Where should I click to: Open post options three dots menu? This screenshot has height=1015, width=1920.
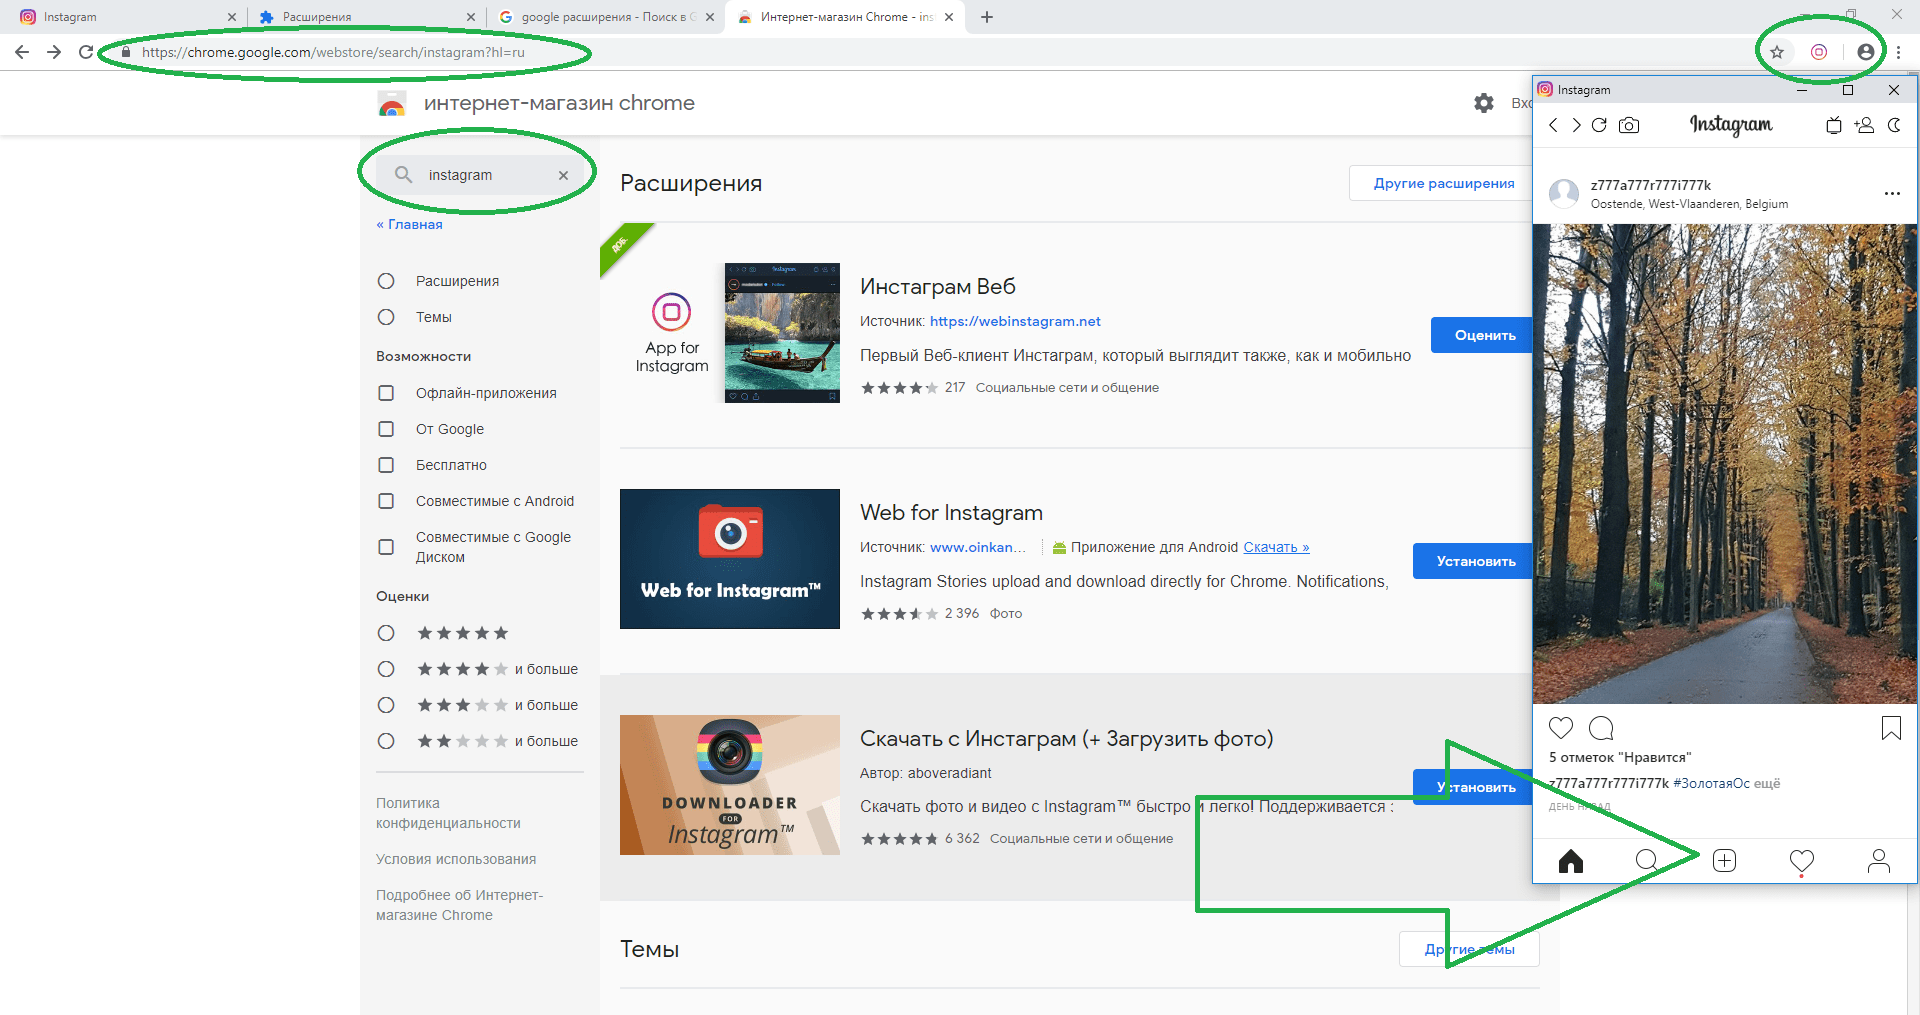click(1892, 194)
